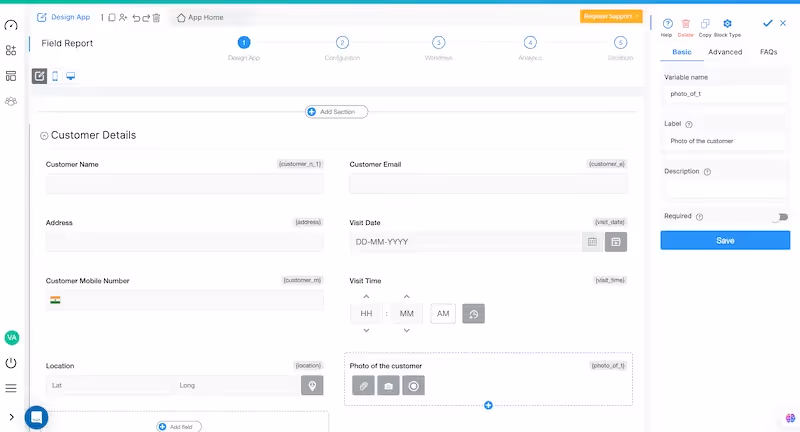800x432 pixels.
Task: Go to App Home
Action: 200,17
